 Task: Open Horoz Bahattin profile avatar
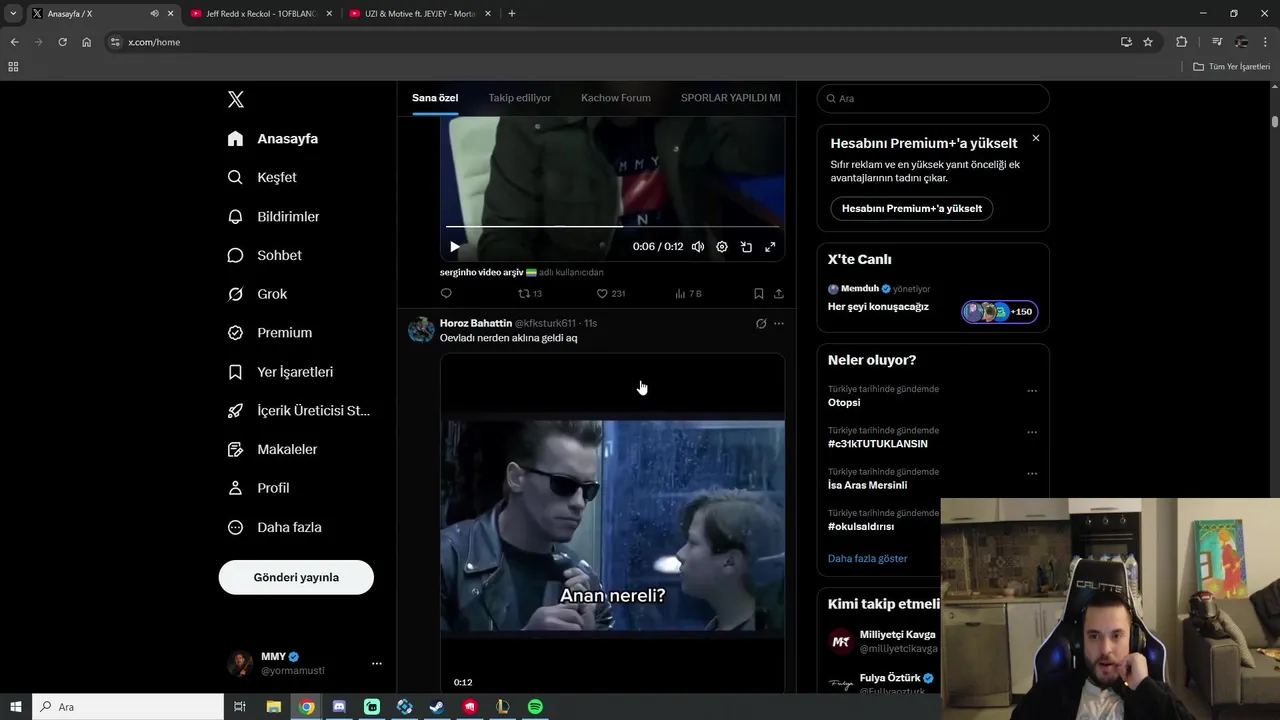(421, 330)
